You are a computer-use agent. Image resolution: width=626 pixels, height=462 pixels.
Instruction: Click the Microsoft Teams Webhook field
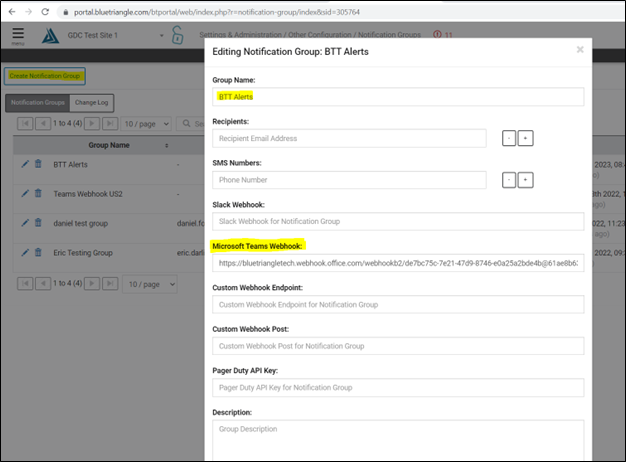397,263
